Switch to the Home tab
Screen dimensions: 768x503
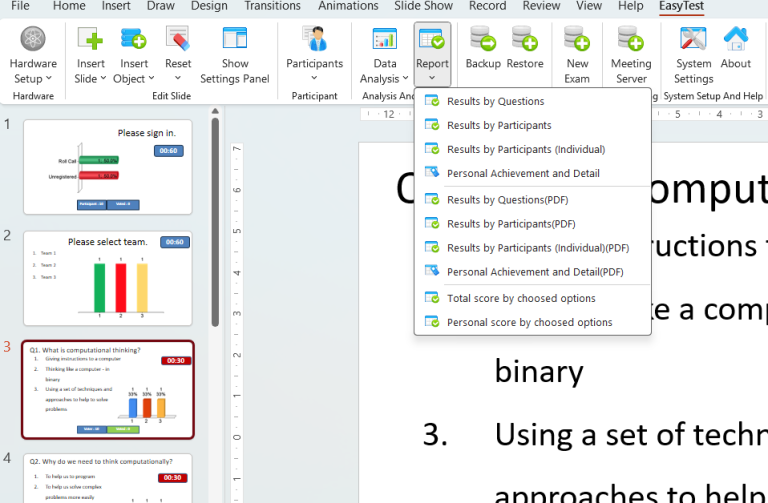[x=69, y=6]
